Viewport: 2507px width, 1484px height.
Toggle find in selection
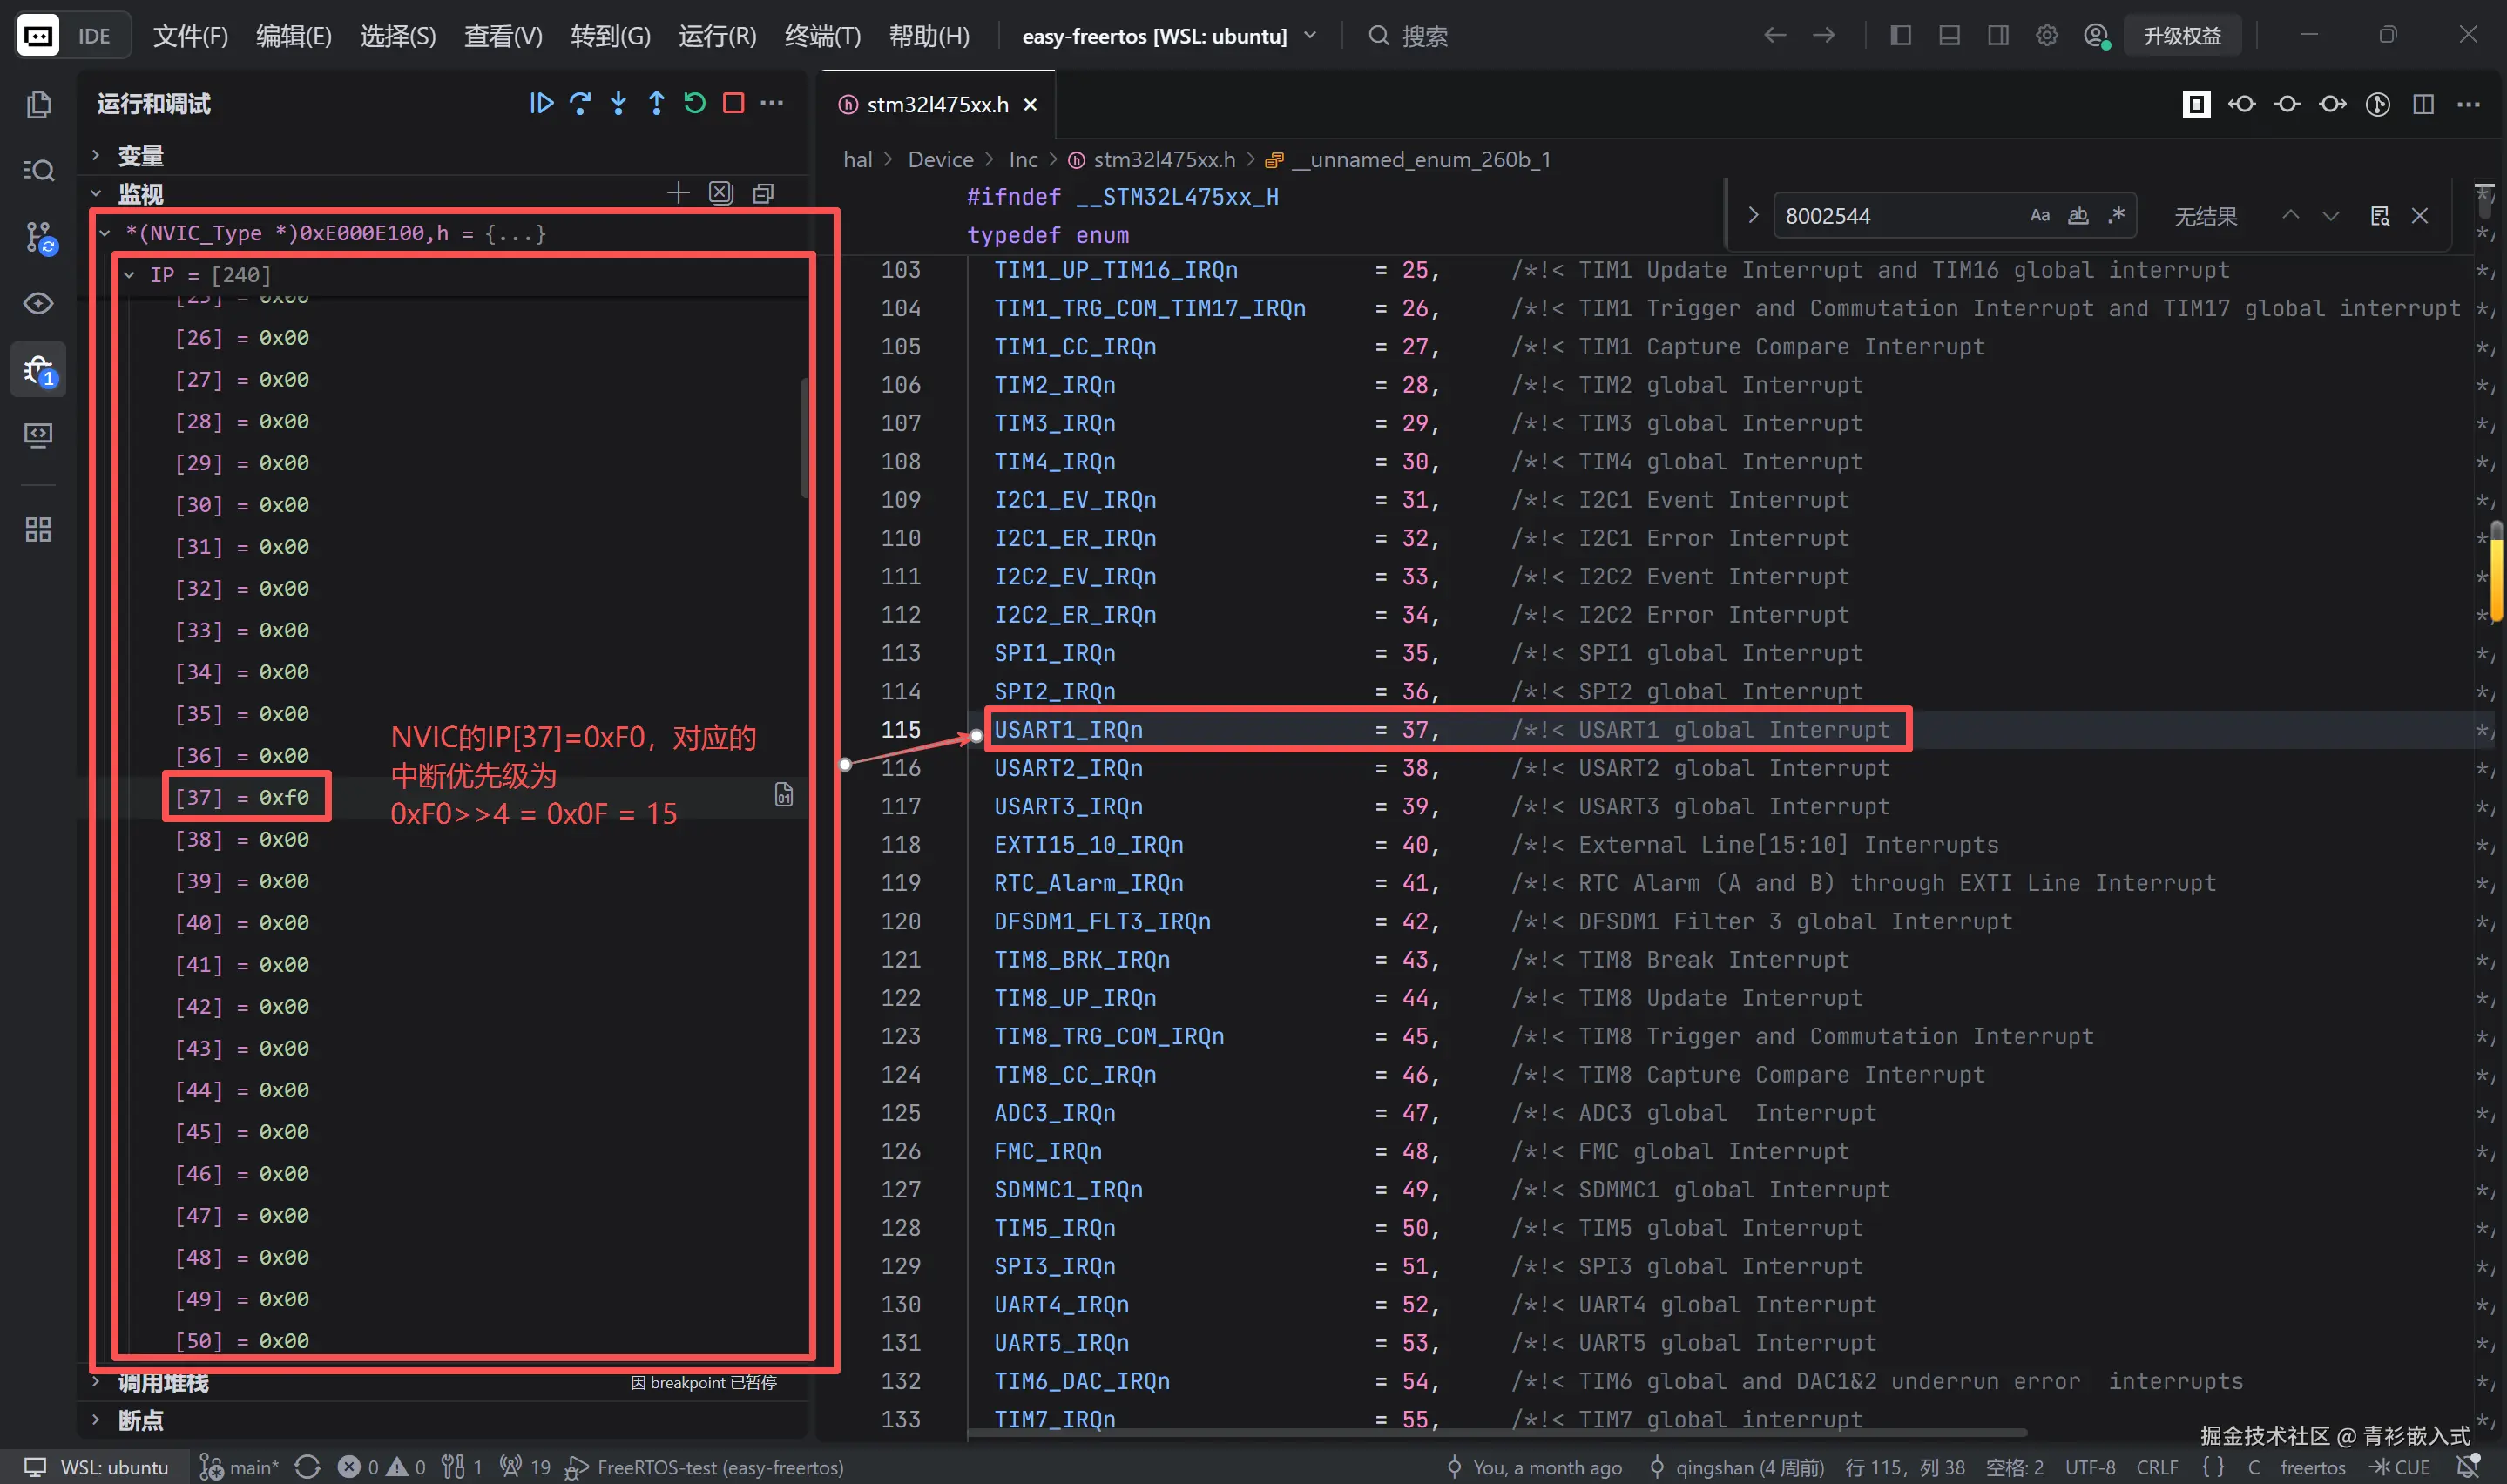(2380, 215)
